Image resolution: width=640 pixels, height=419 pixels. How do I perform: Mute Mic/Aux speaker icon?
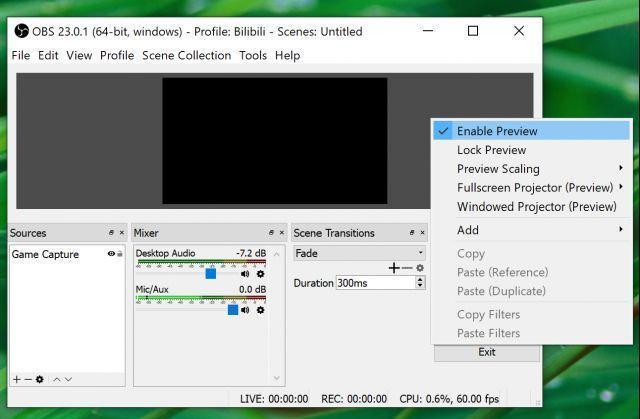coord(245,310)
